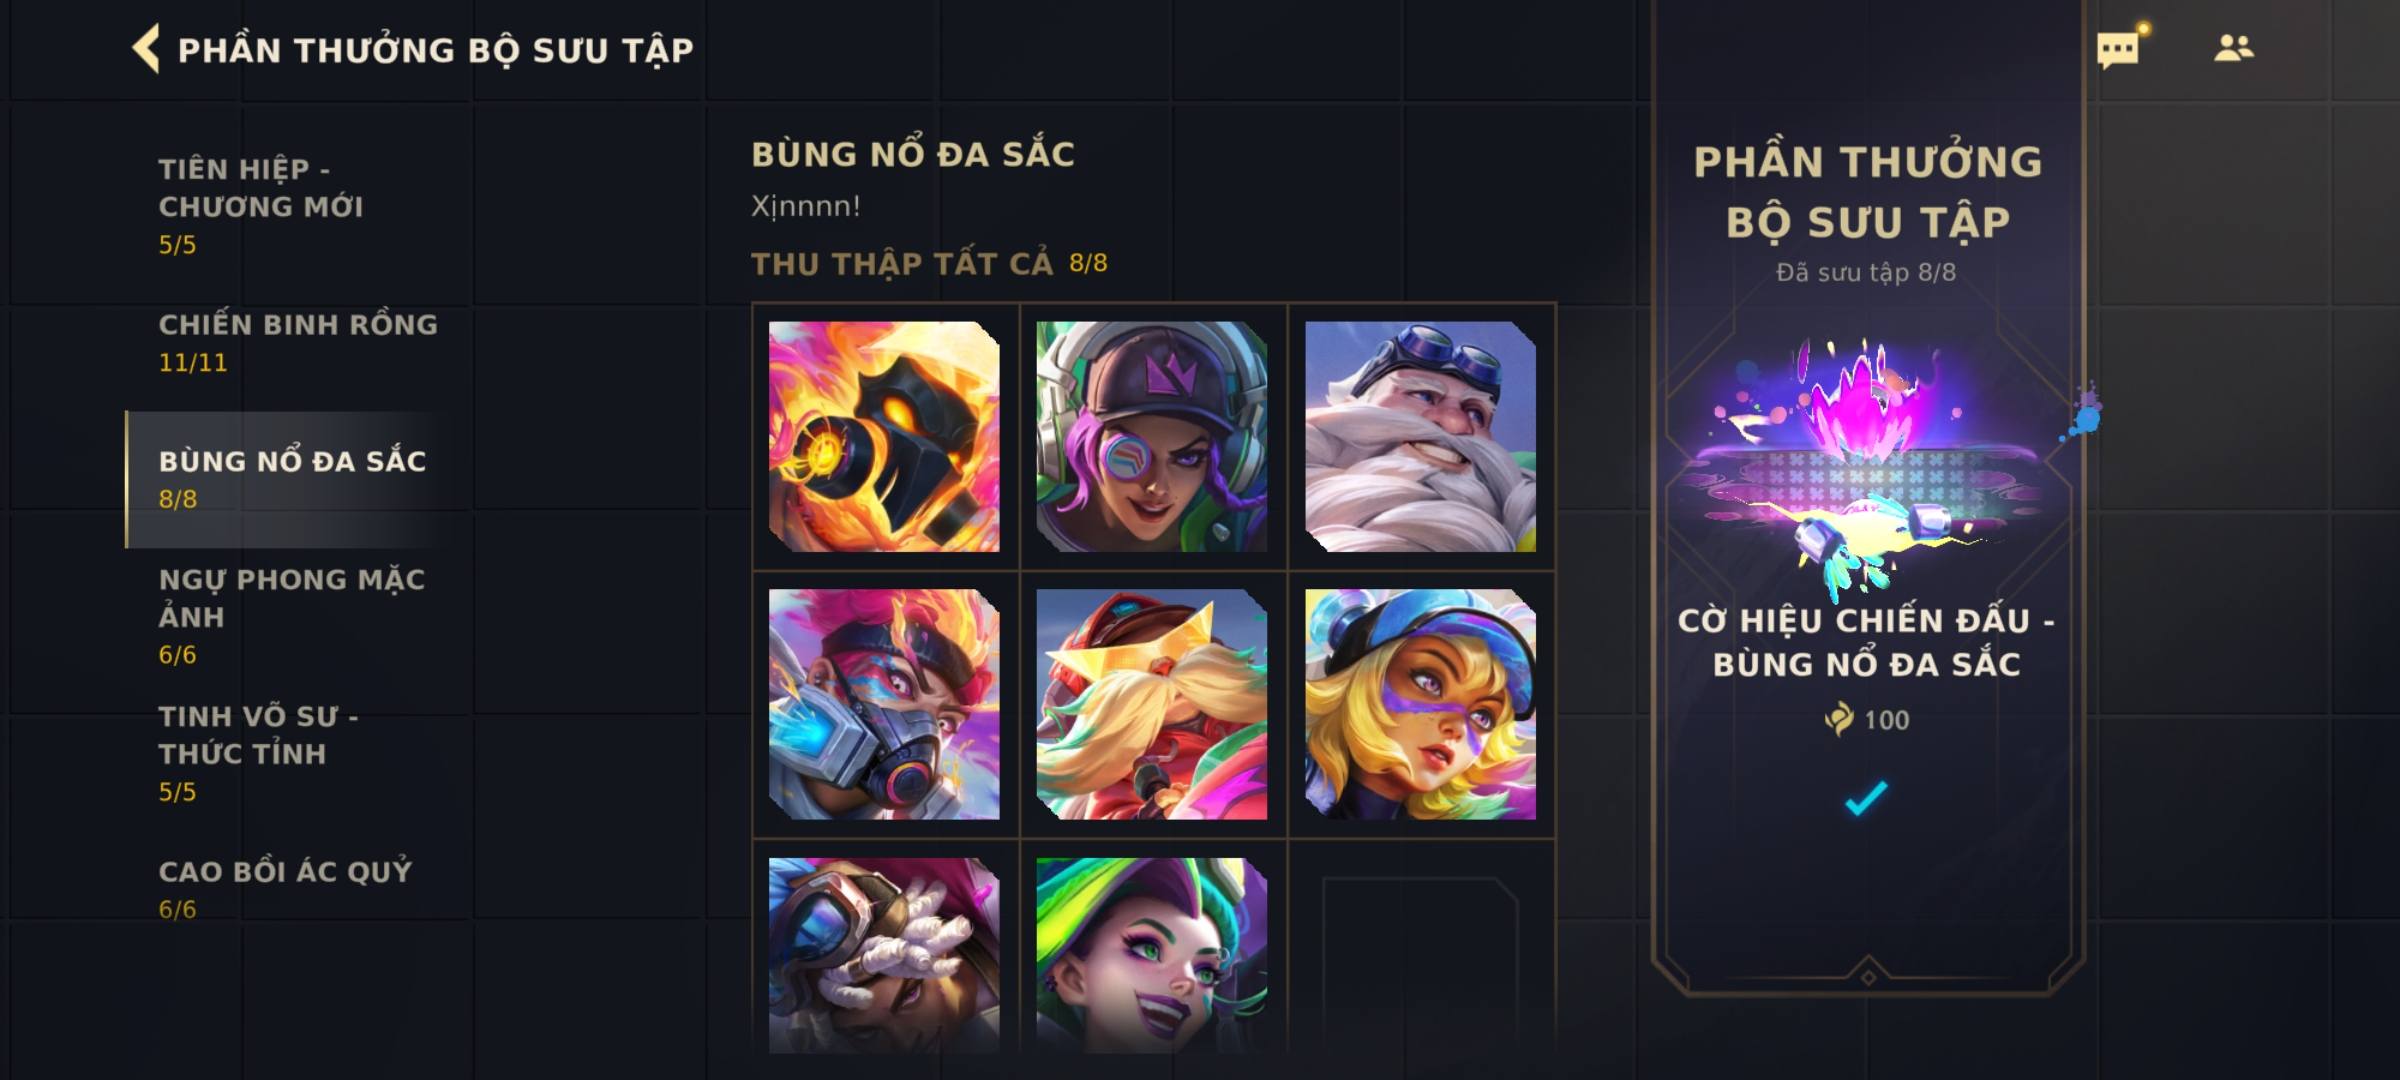Select the red helmet mustache champion portrait
Viewport: 2400px width, 1080px height.
[x=1152, y=704]
